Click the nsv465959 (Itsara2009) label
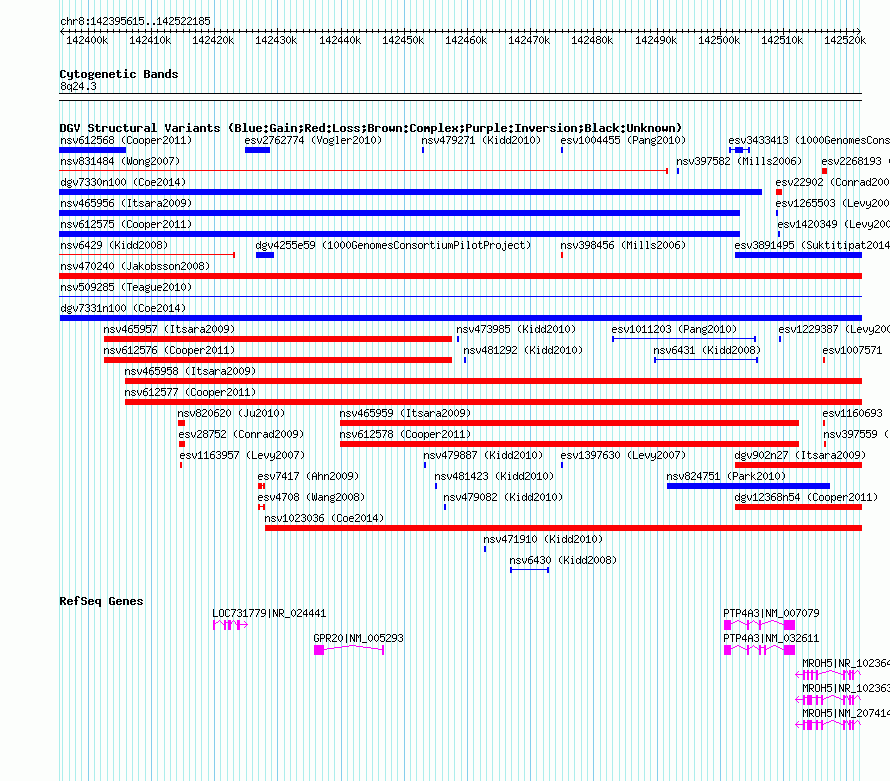The width and height of the screenshot is (890, 781). 405,413
